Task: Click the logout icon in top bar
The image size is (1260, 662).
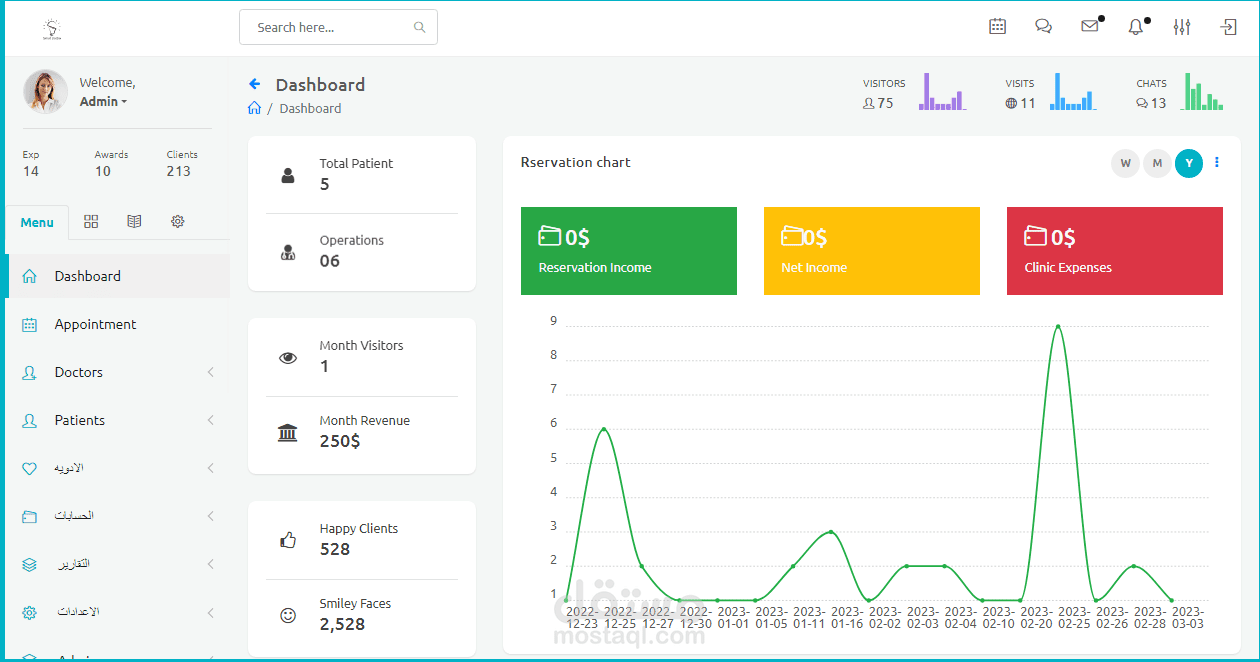Action: click(x=1229, y=27)
